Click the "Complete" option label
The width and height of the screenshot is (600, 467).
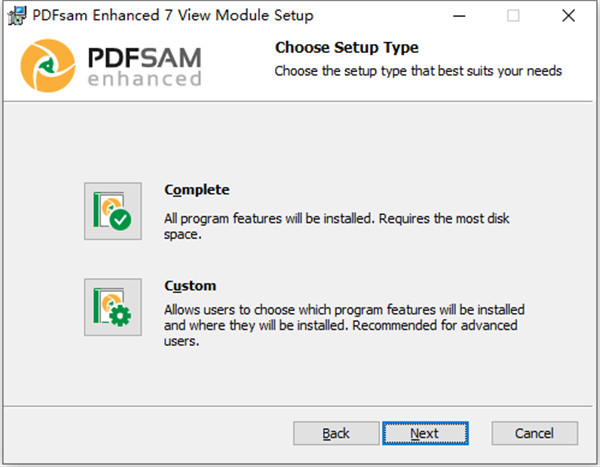pos(197,190)
